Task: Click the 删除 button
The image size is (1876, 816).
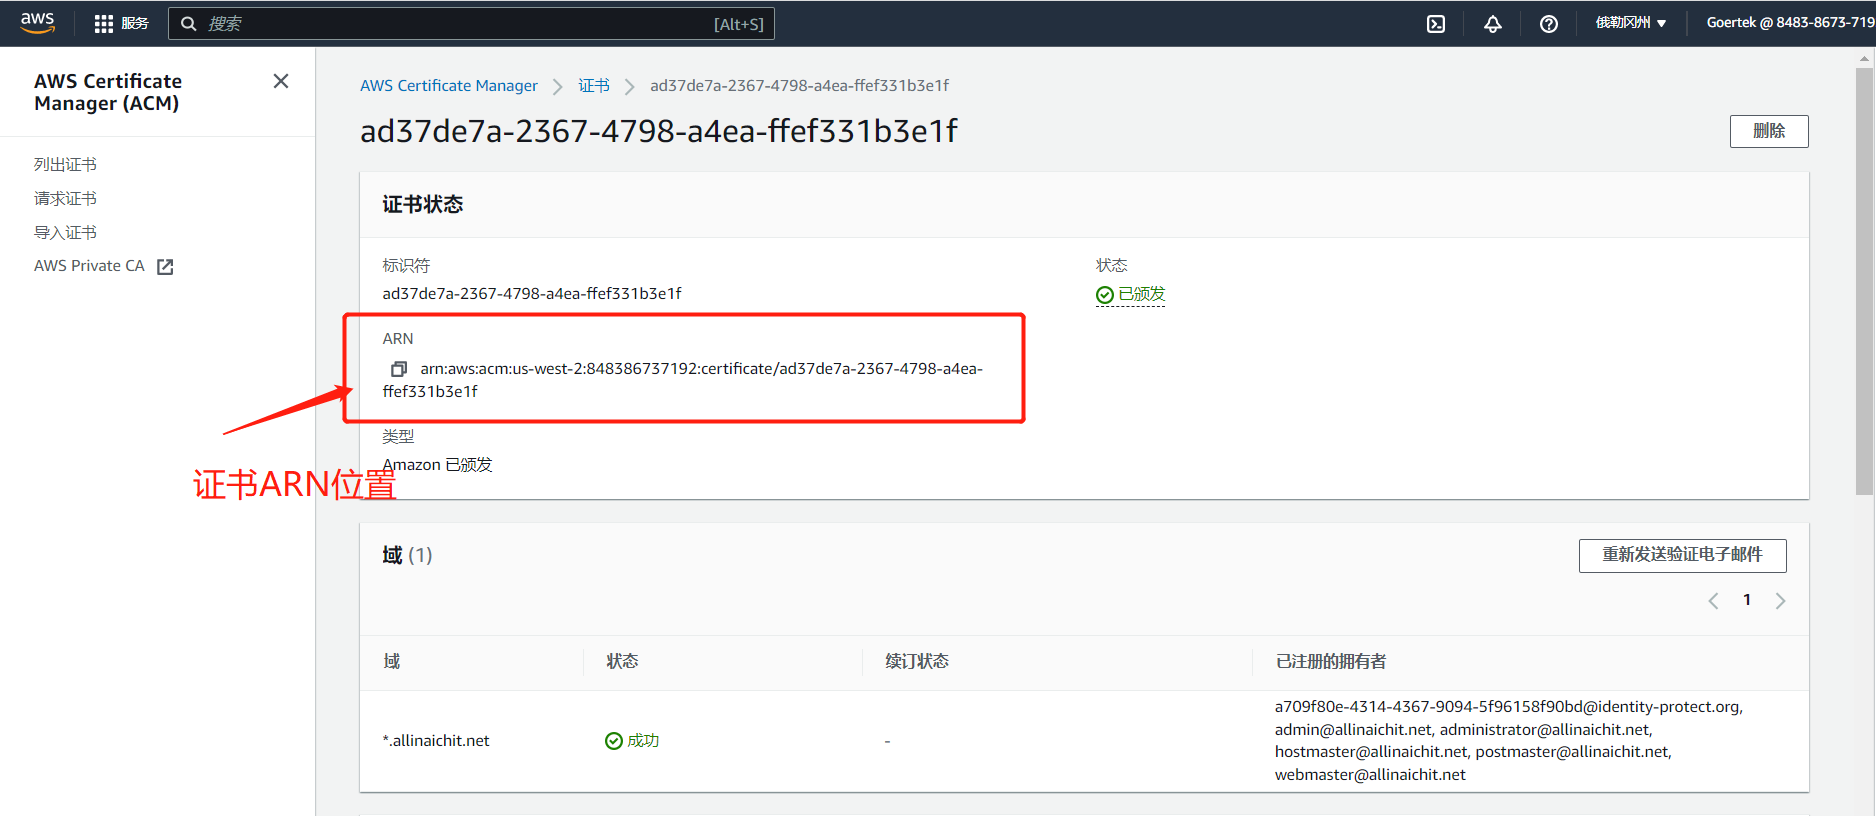Action: pyautogui.click(x=1768, y=131)
